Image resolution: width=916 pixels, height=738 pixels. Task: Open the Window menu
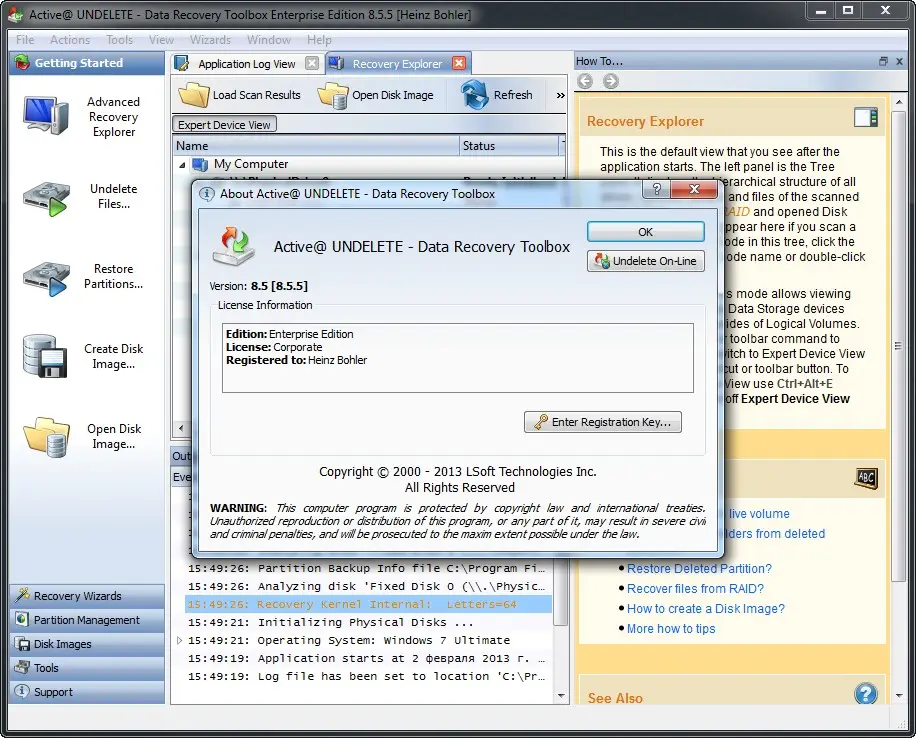click(269, 40)
